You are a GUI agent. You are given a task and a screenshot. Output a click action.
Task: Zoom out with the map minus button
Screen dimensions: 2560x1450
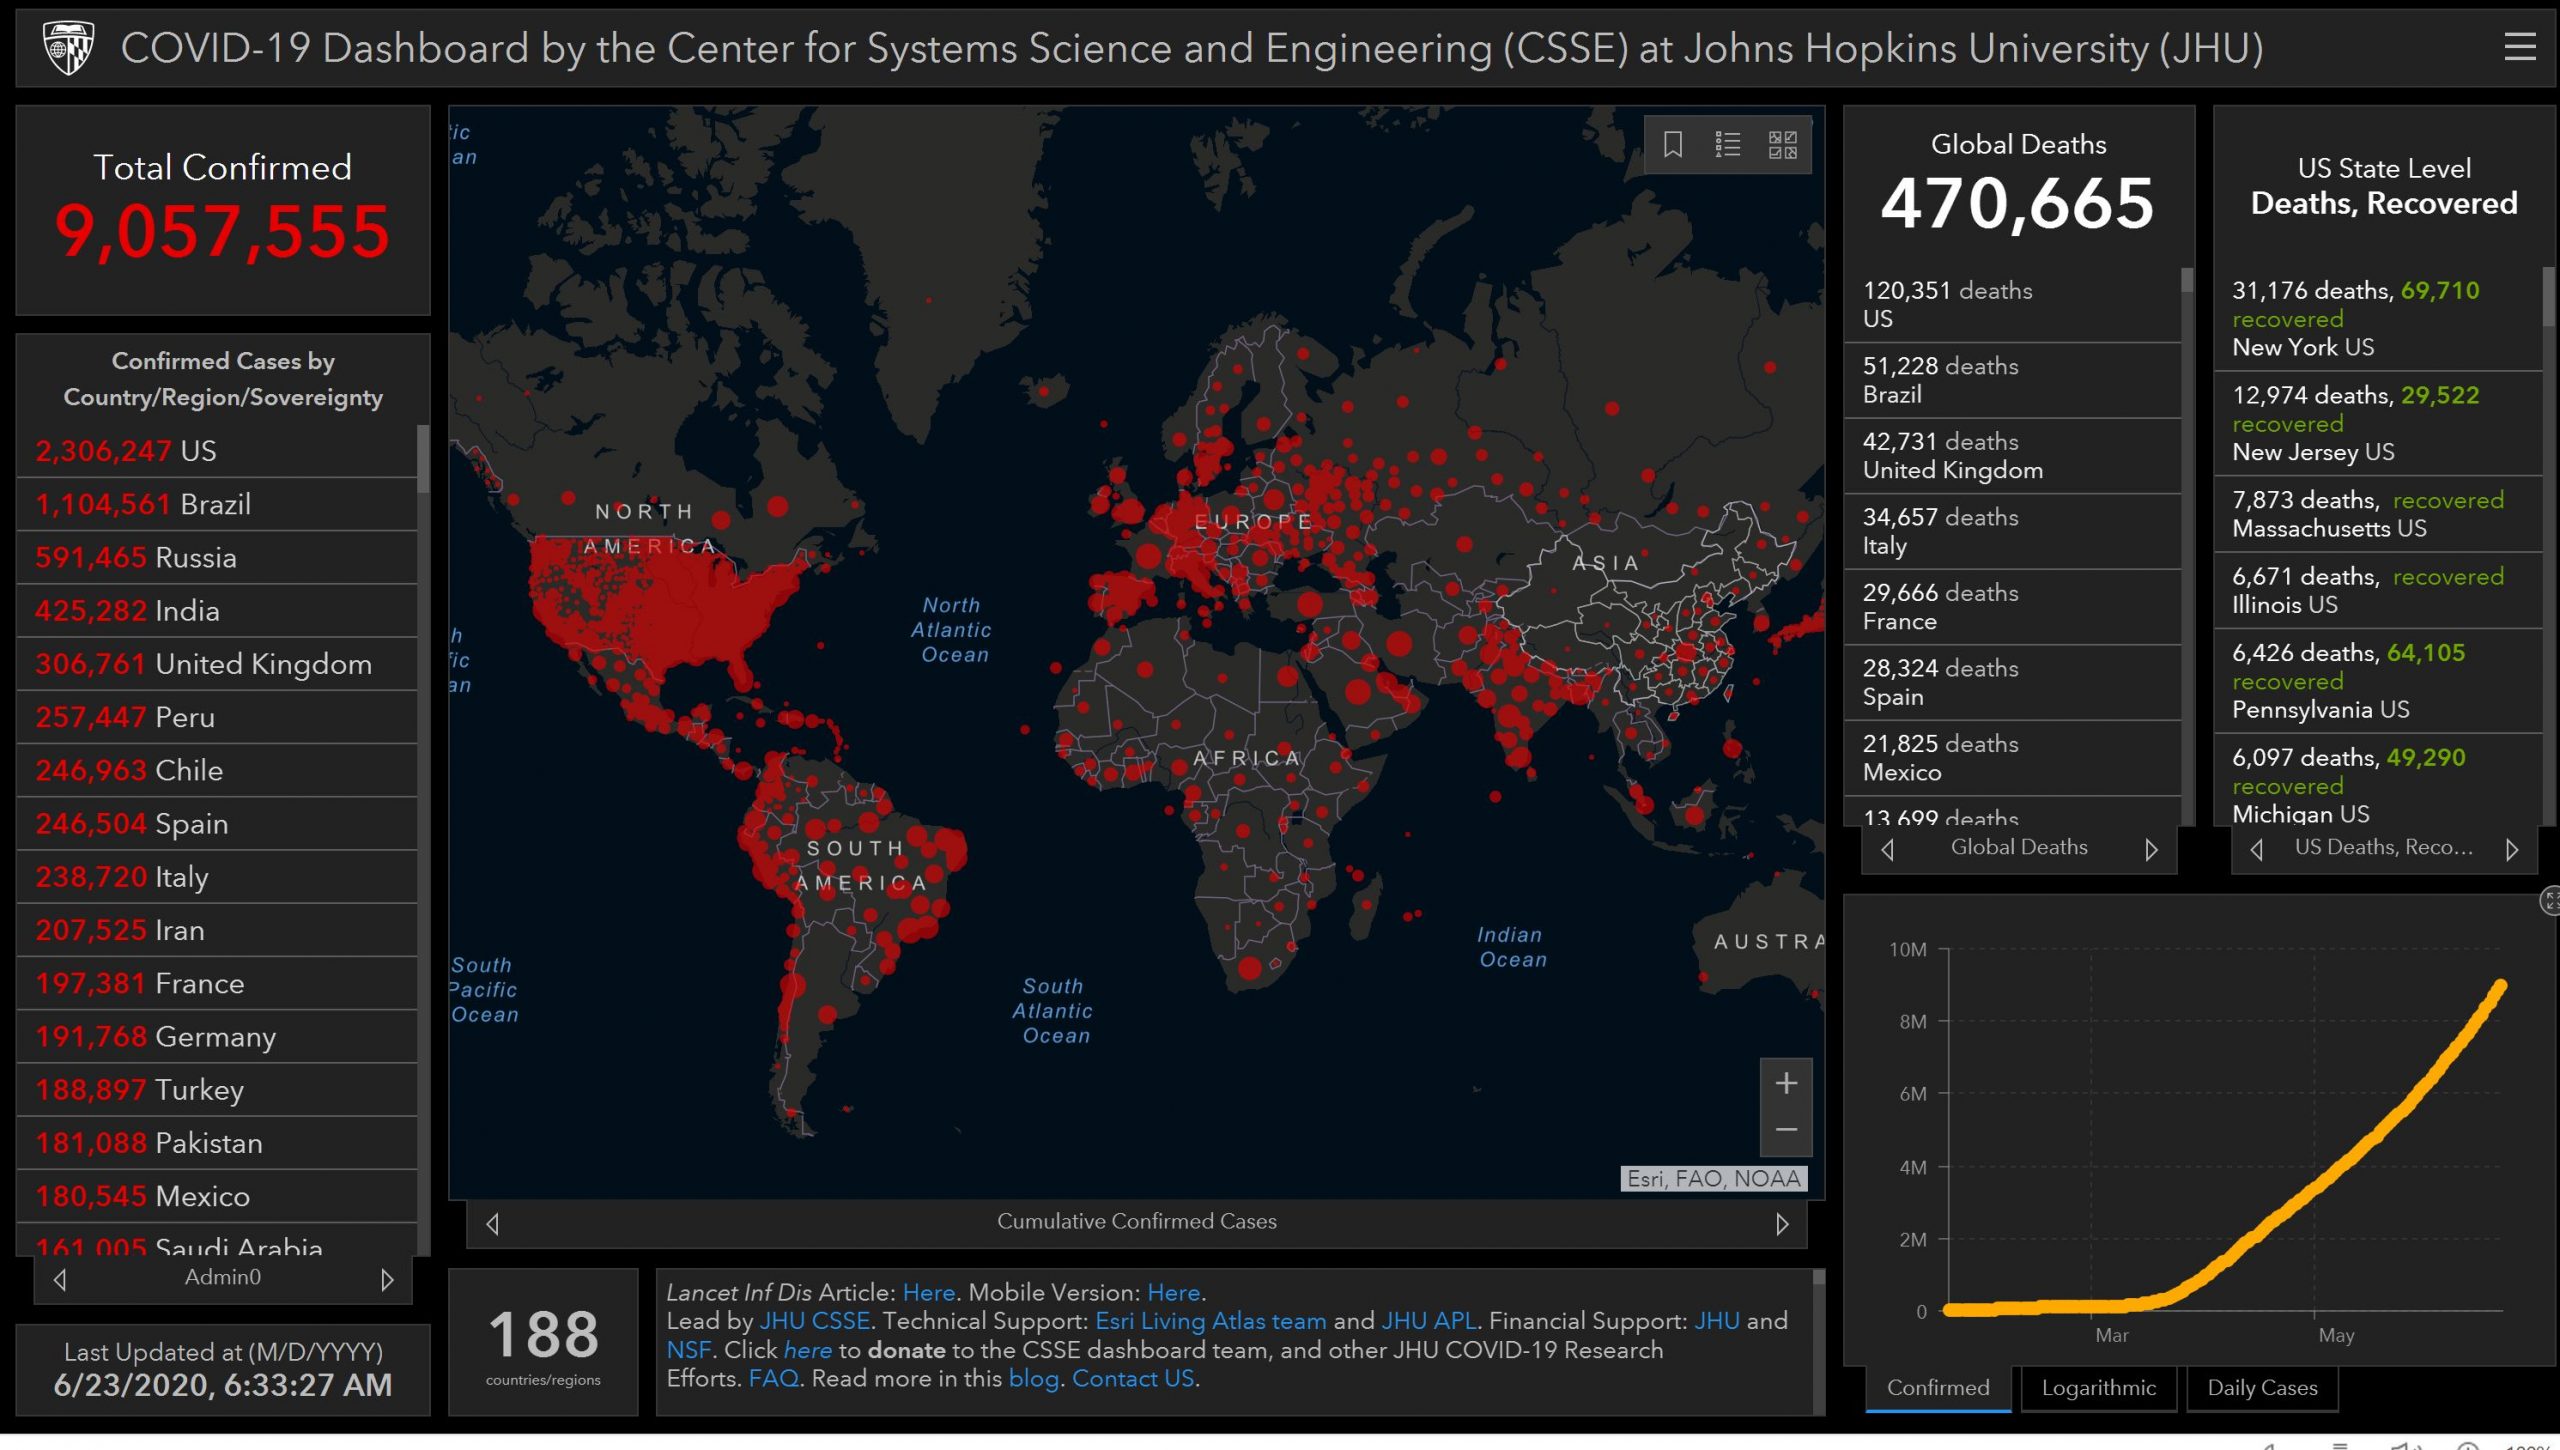click(1786, 1130)
